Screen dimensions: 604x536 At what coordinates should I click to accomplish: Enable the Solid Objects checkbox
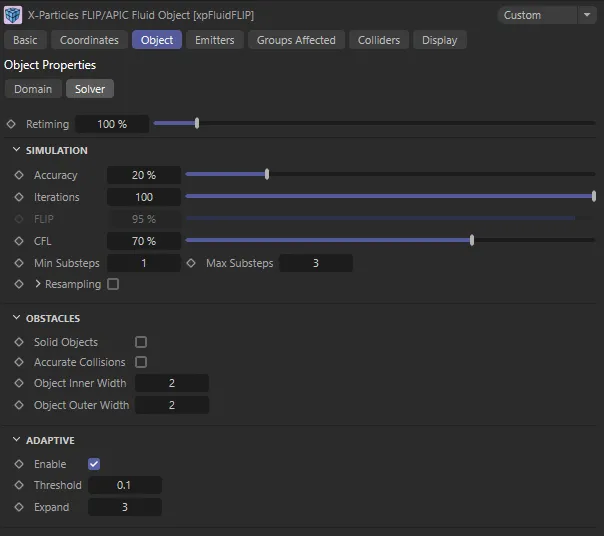pos(141,342)
